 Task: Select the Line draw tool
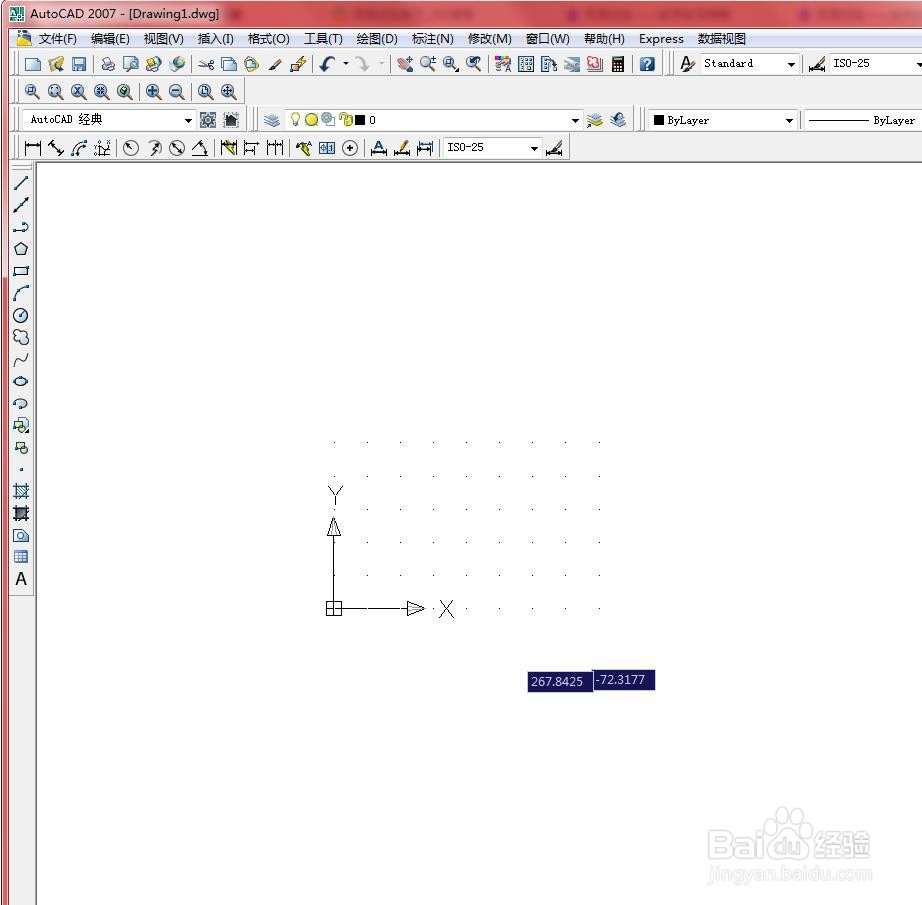tap(21, 183)
